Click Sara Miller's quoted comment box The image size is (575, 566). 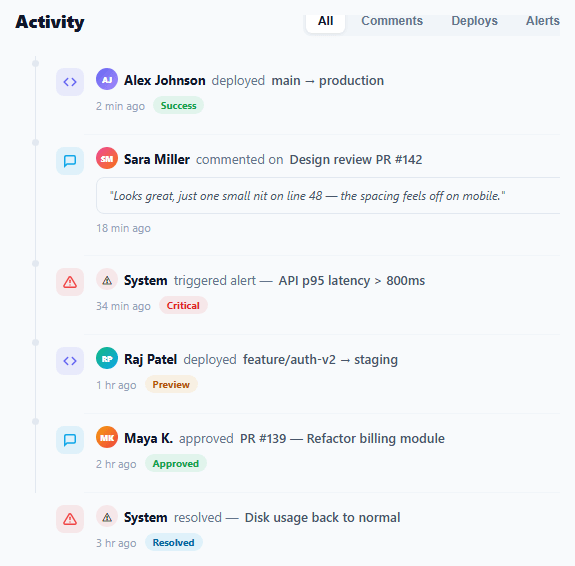pyautogui.click(x=328, y=196)
